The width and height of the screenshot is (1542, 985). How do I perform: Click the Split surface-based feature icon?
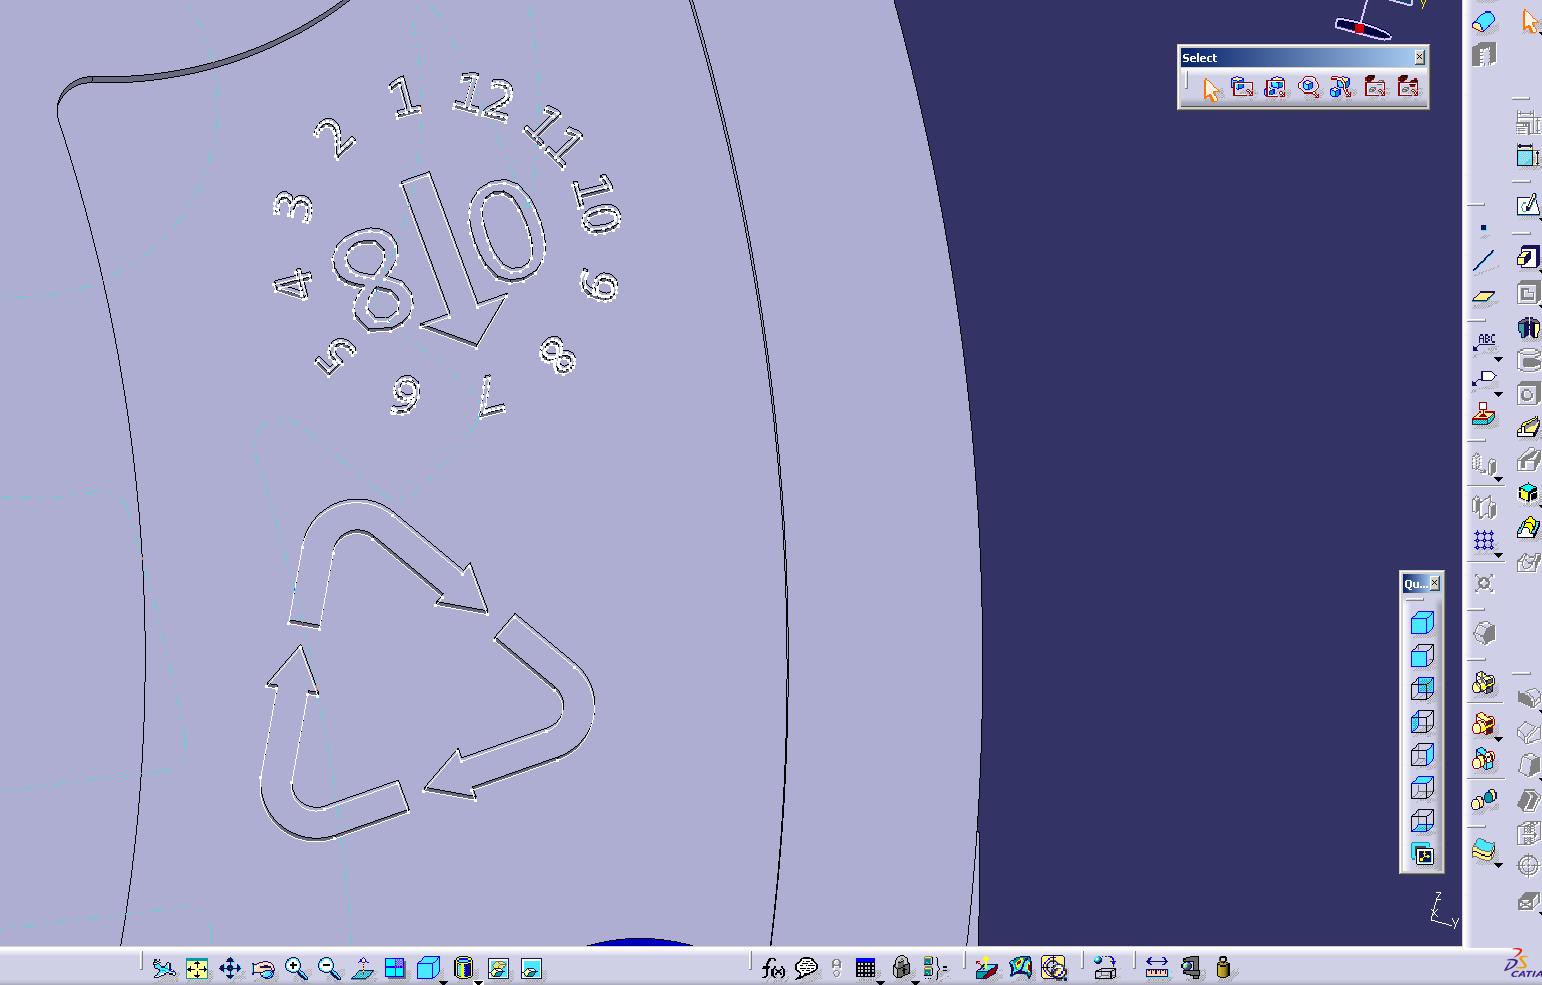(x=1484, y=850)
